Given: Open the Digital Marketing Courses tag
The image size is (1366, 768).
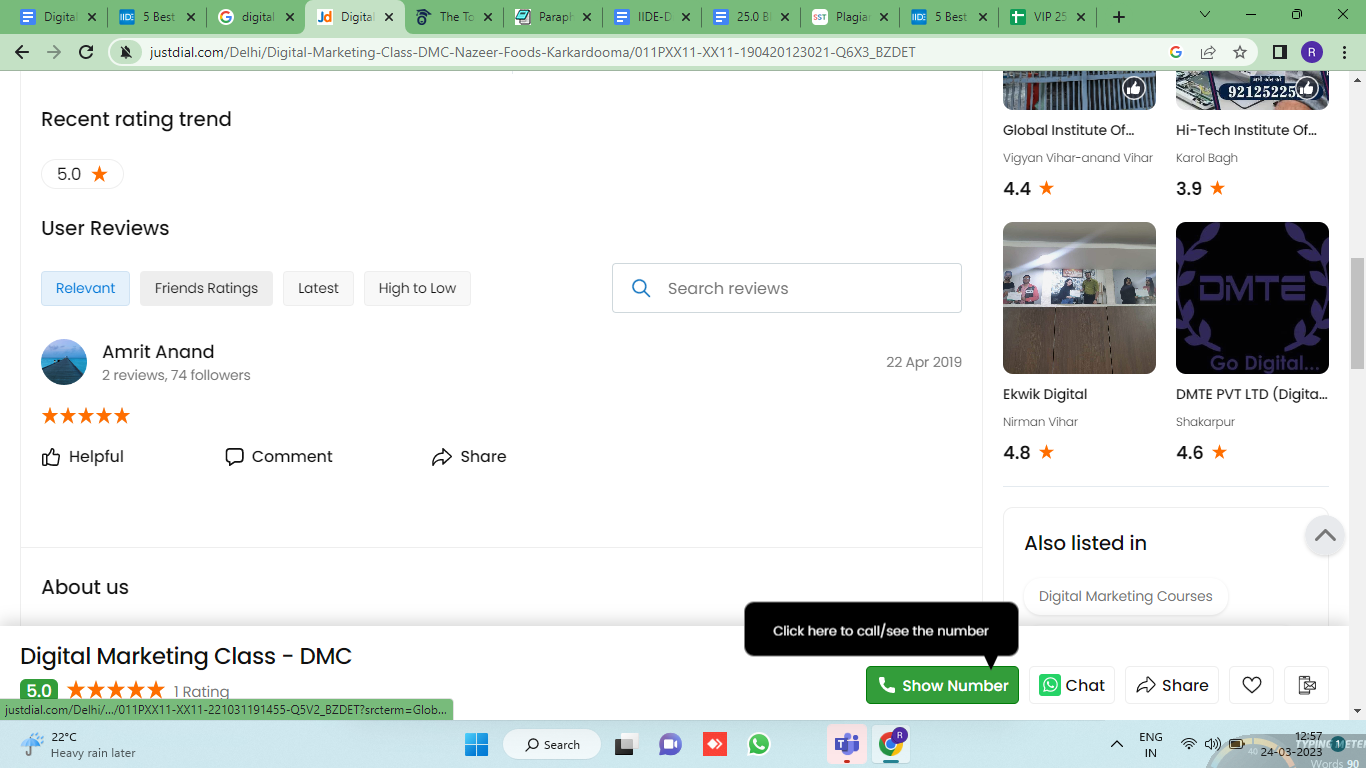Looking at the screenshot, I should point(1125,596).
